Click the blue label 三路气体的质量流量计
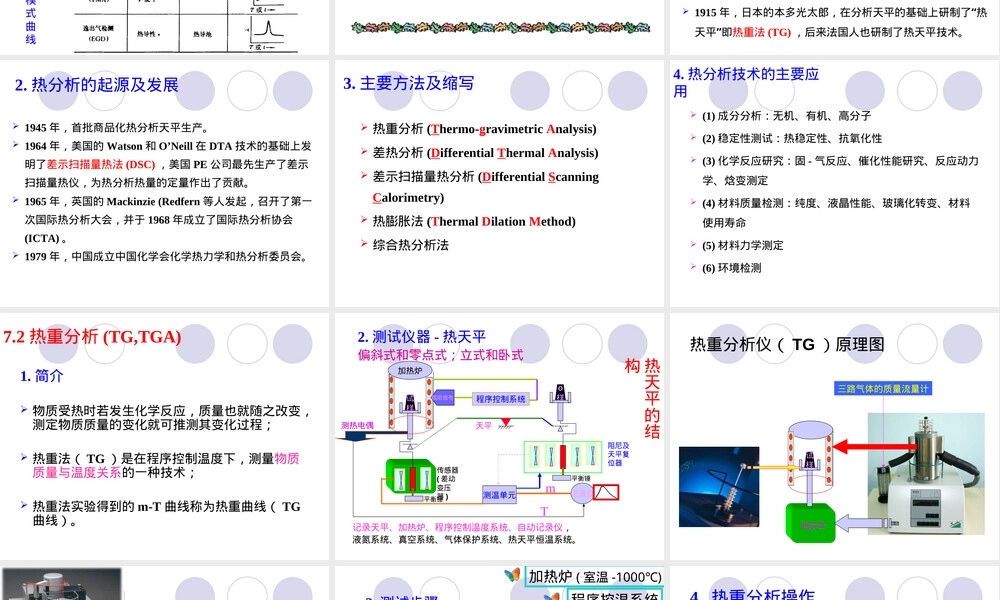The height and width of the screenshot is (600, 1000). pos(883,388)
